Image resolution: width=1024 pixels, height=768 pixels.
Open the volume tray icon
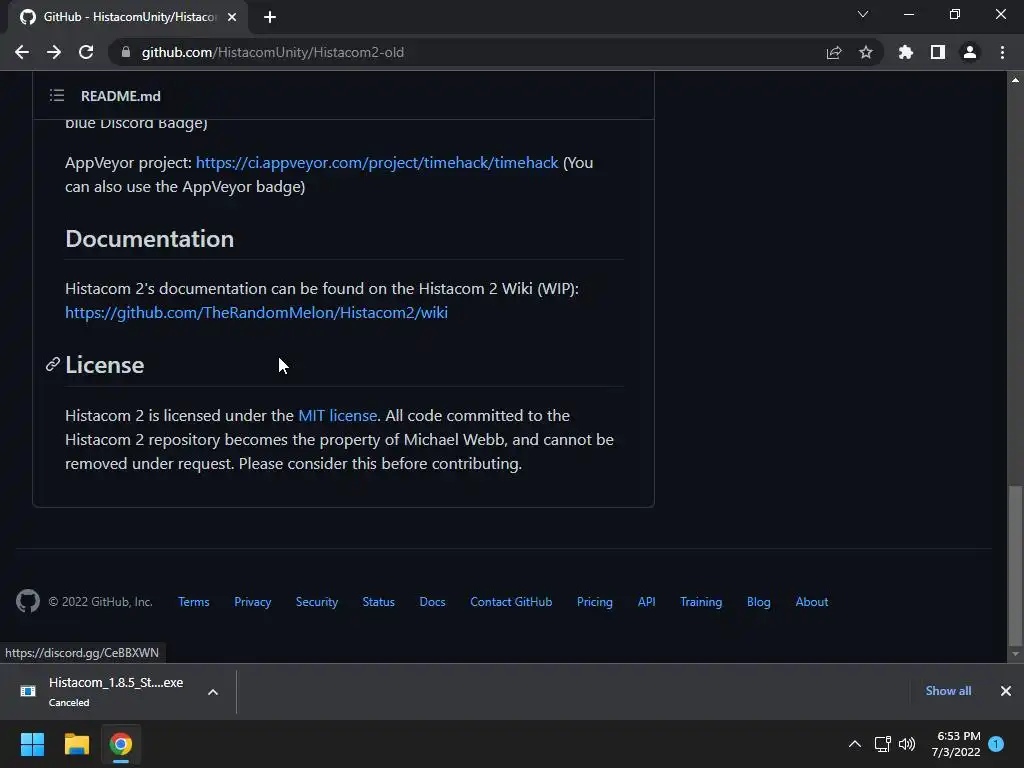907,744
